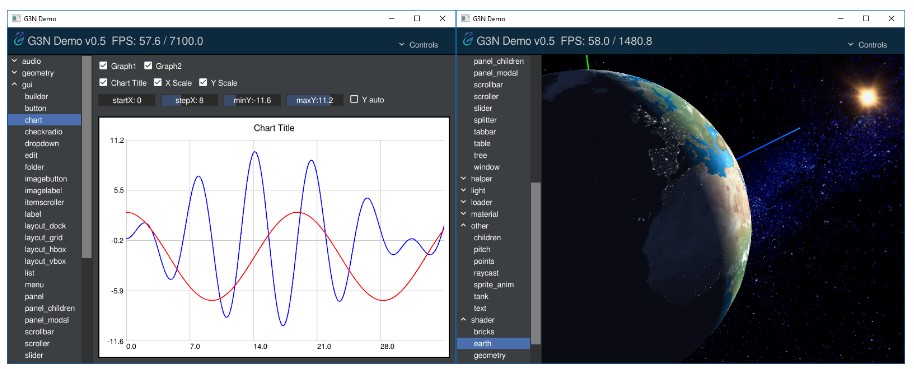Click the left window title bar app icon
Image resolution: width=914 pixels, height=369 pixels.
(x=15, y=19)
